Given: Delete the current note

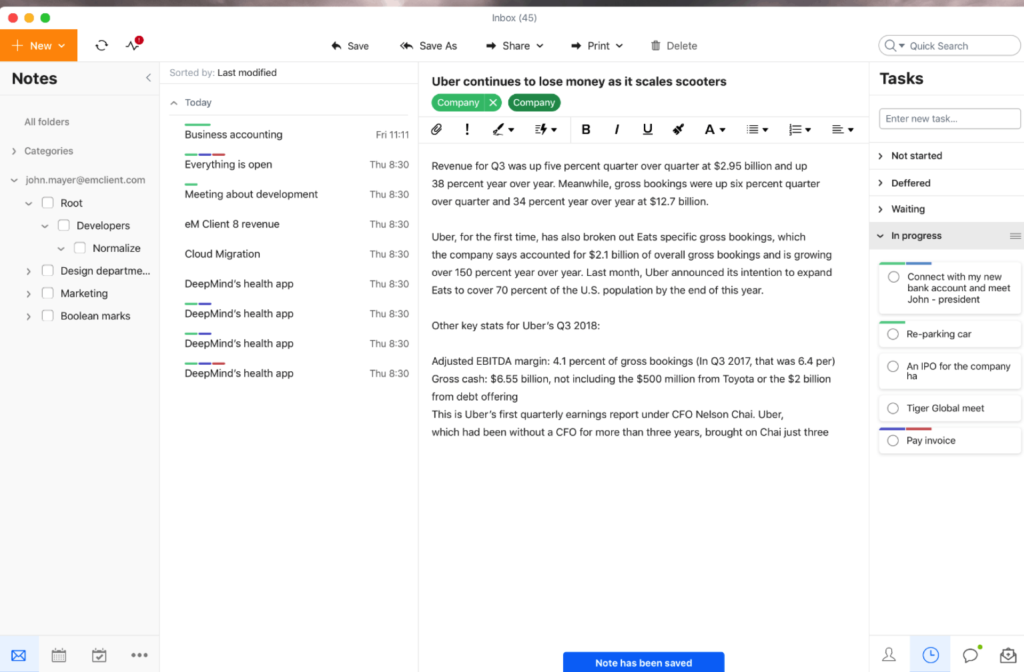Looking at the screenshot, I should (x=674, y=46).
